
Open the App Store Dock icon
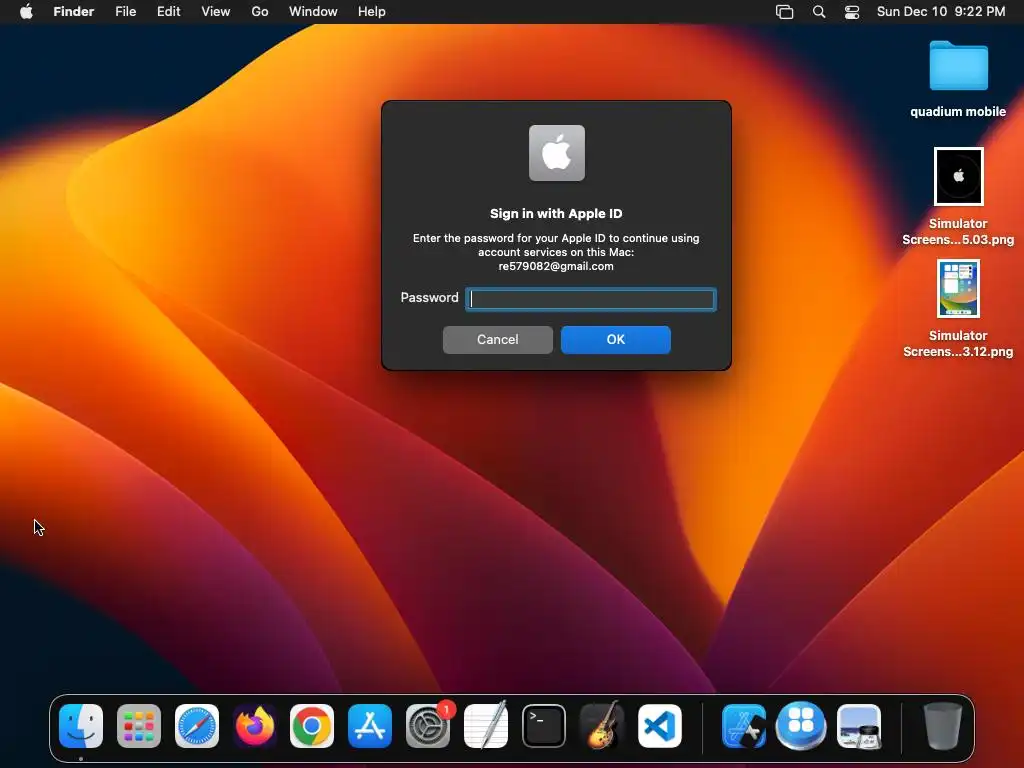pyautogui.click(x=370, y=726)
